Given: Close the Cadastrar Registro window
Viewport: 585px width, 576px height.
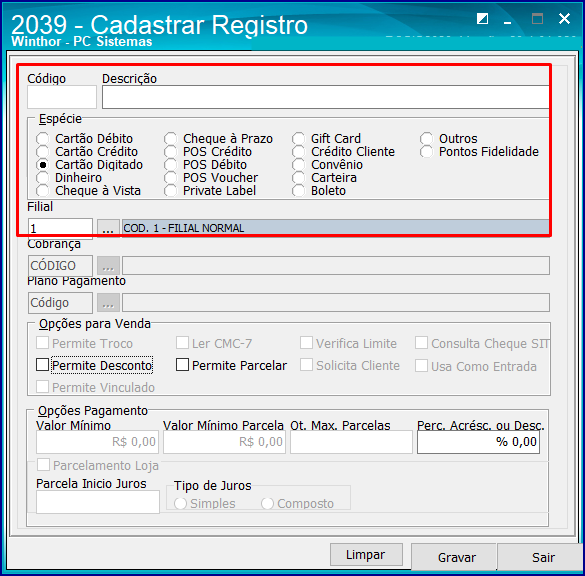Looking at the screenshot, I should (564, 18).
